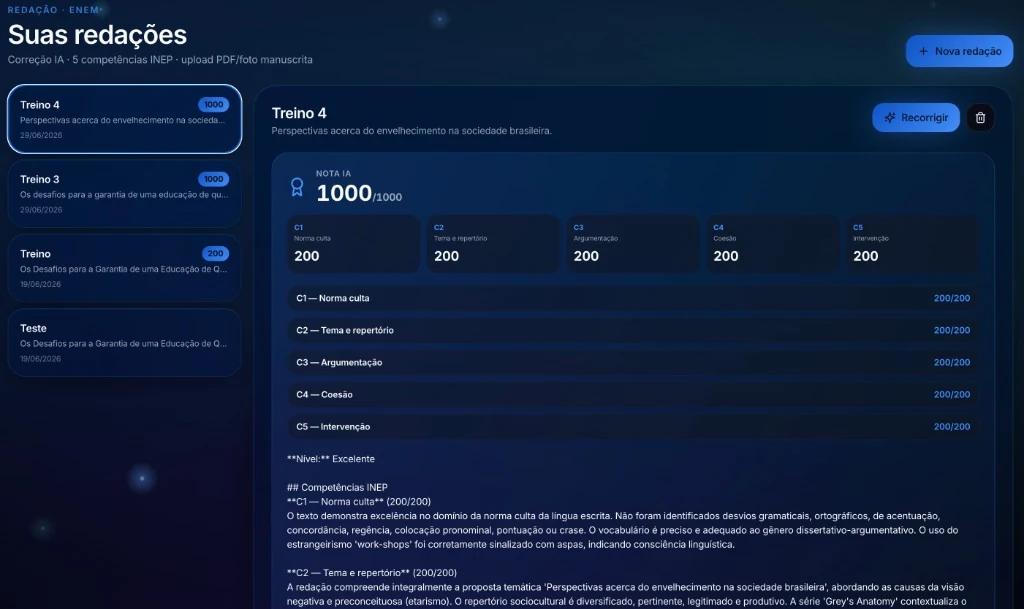Expand the C5 — Intervenção row

[632, 426]
